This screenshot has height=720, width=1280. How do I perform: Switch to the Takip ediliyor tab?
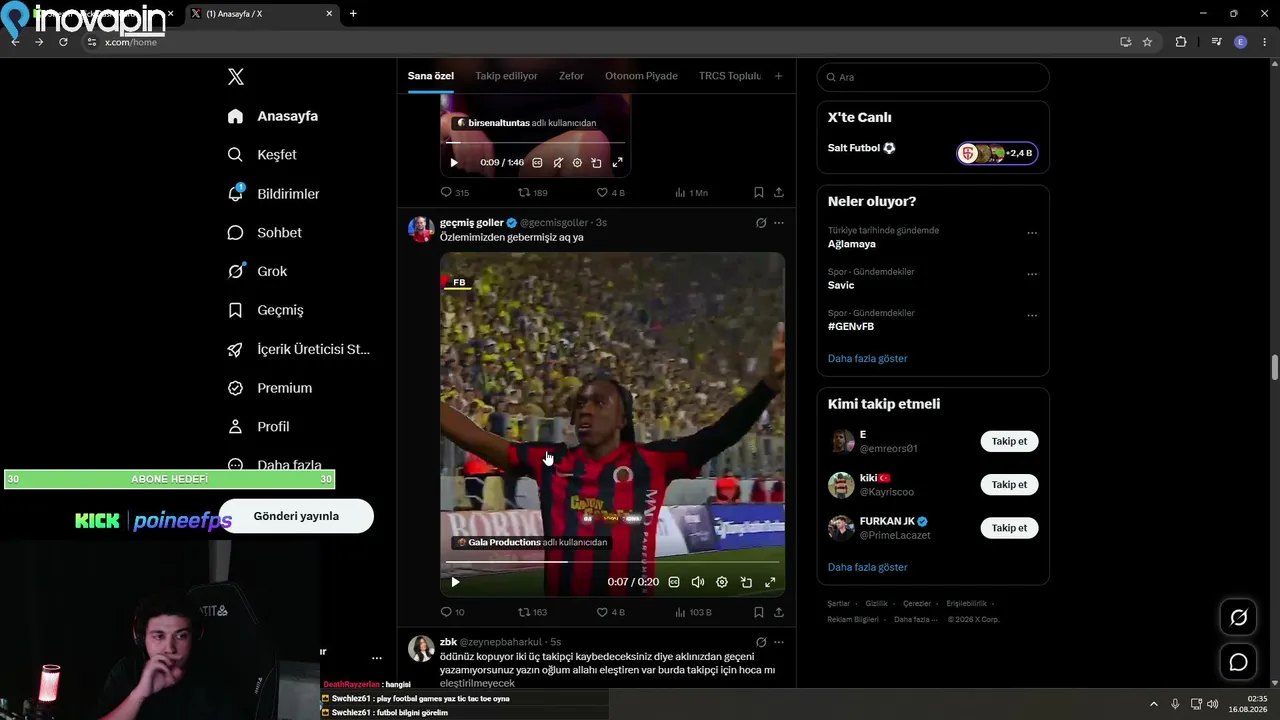[x=506, y=76]
